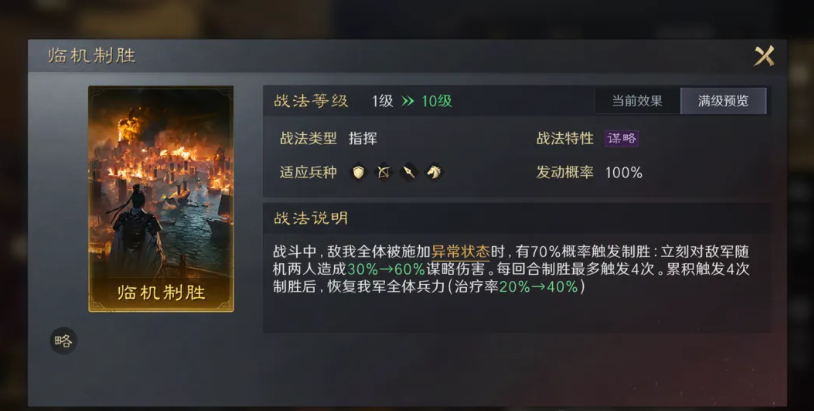Click the 战法说明 section header
Viewport: 814px width, 411px height.
pos(311,218)
